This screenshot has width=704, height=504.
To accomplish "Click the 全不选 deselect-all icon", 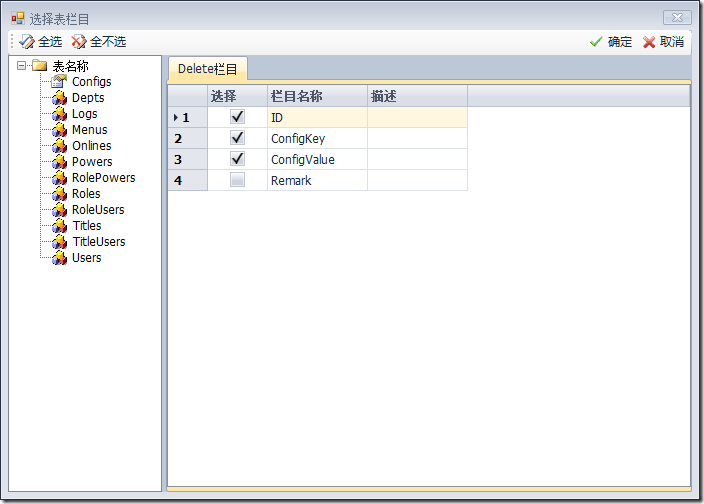I will (x=79, y=42).
